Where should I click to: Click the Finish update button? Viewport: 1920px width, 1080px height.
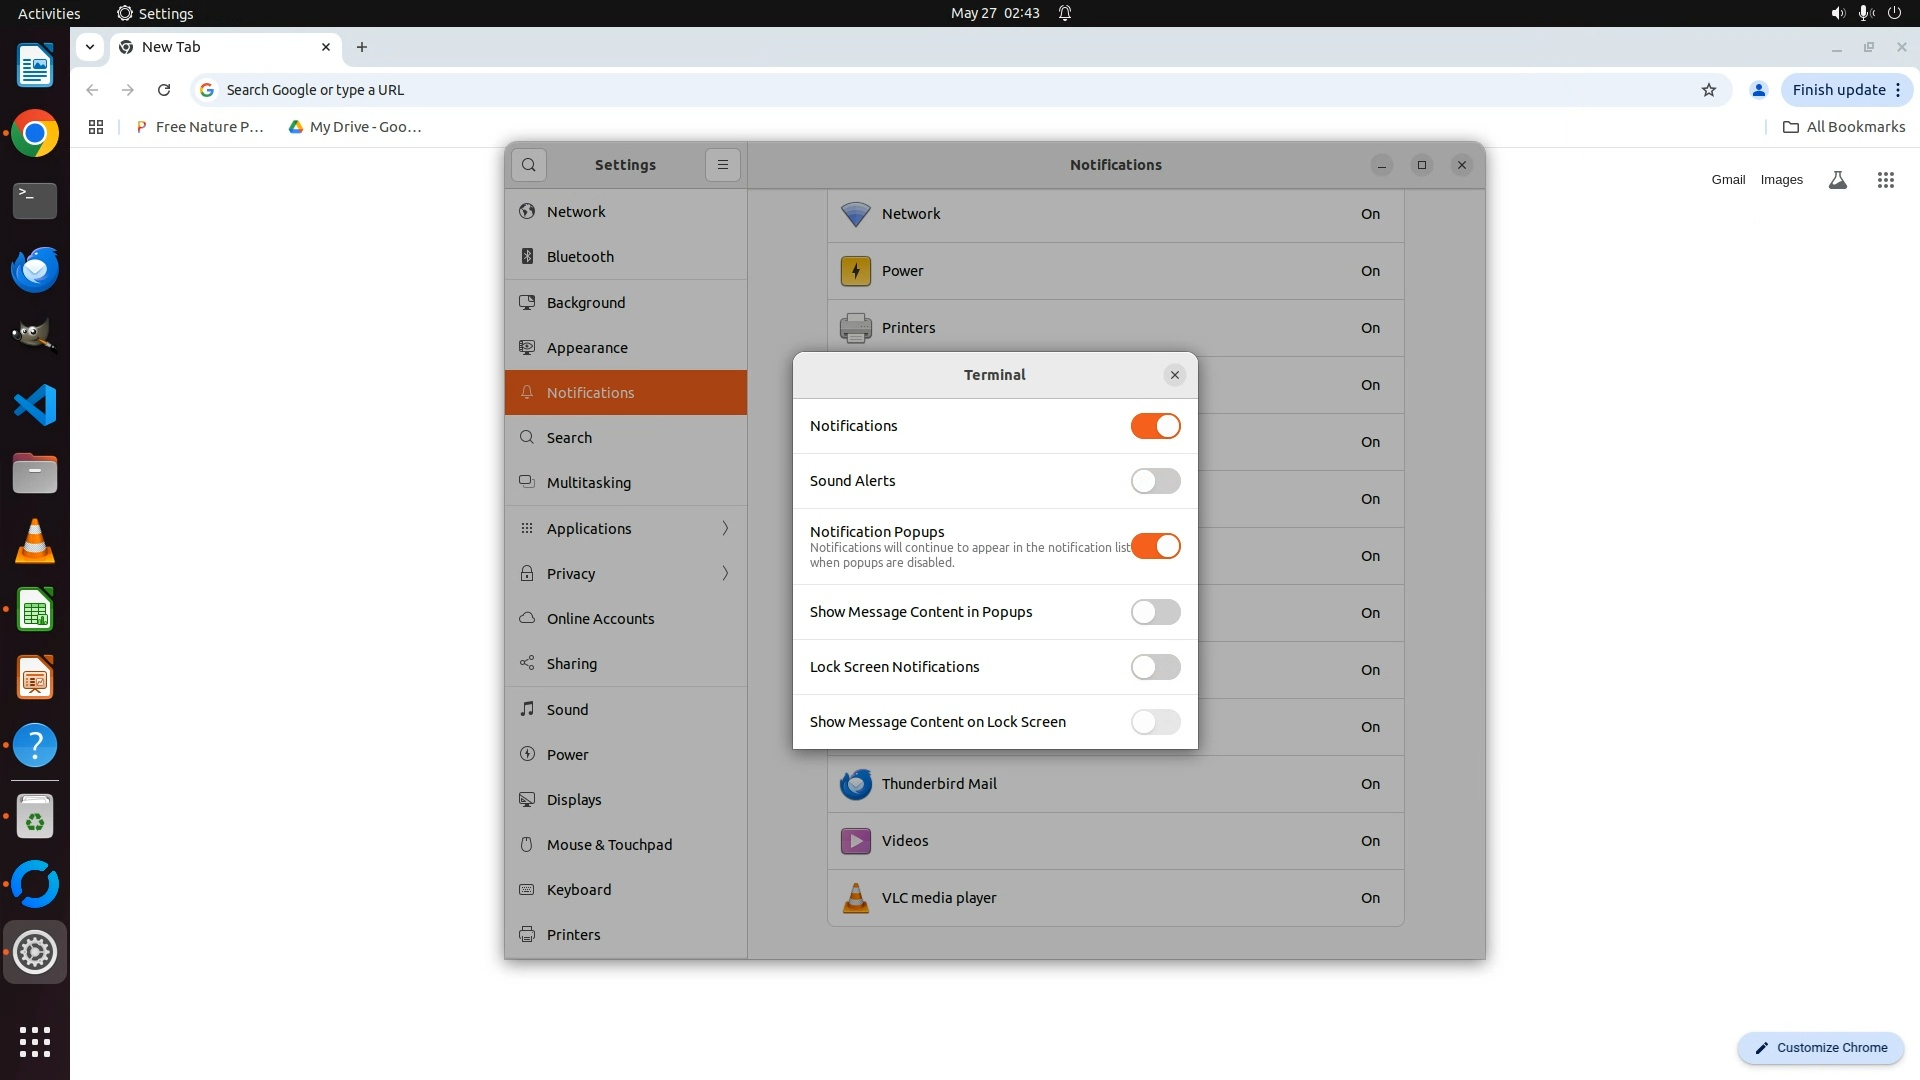click(x=1838, y=90)
